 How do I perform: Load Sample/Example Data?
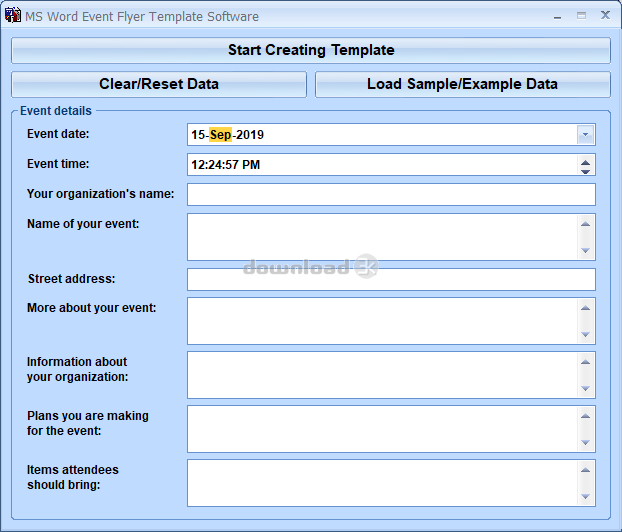(x=462, y=84)
